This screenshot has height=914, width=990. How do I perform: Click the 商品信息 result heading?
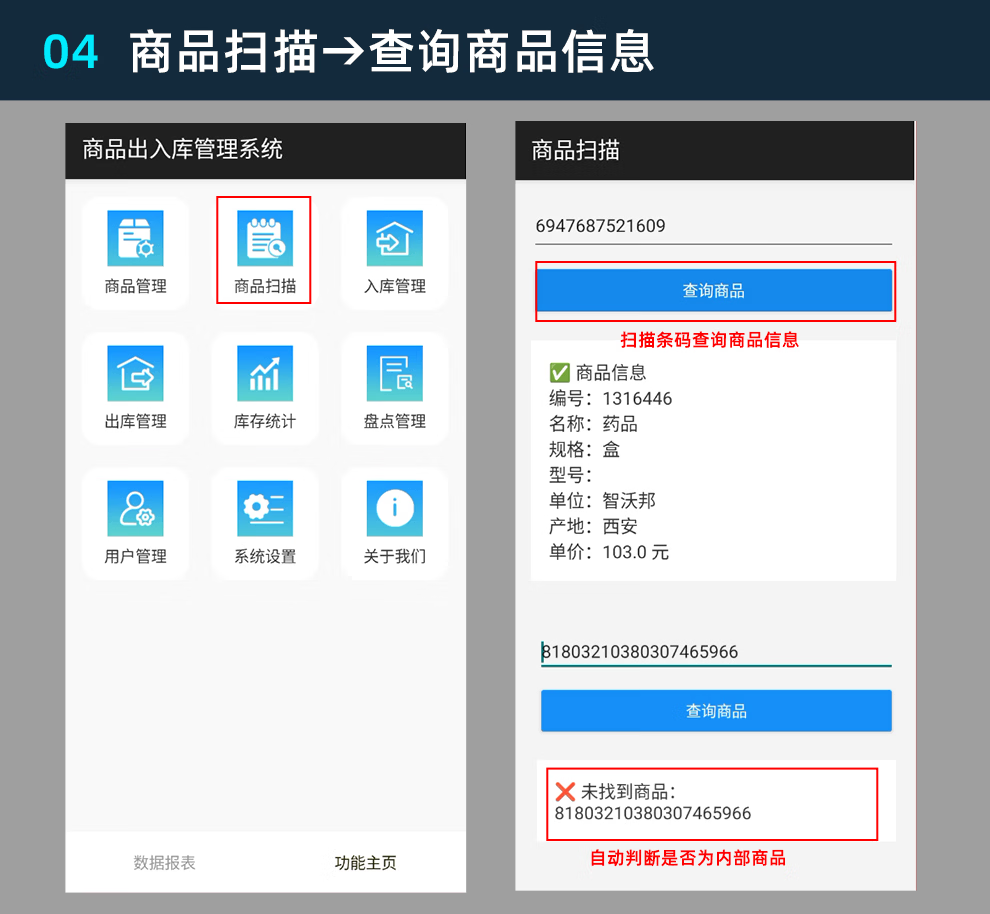[598, 372]
